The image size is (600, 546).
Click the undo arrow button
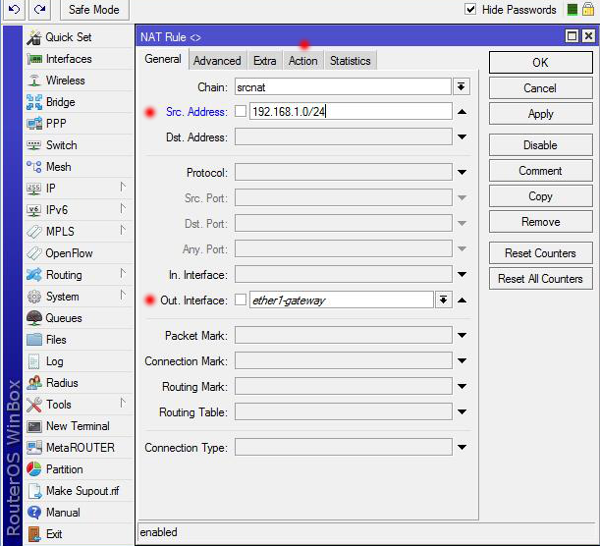coord(14,9)
